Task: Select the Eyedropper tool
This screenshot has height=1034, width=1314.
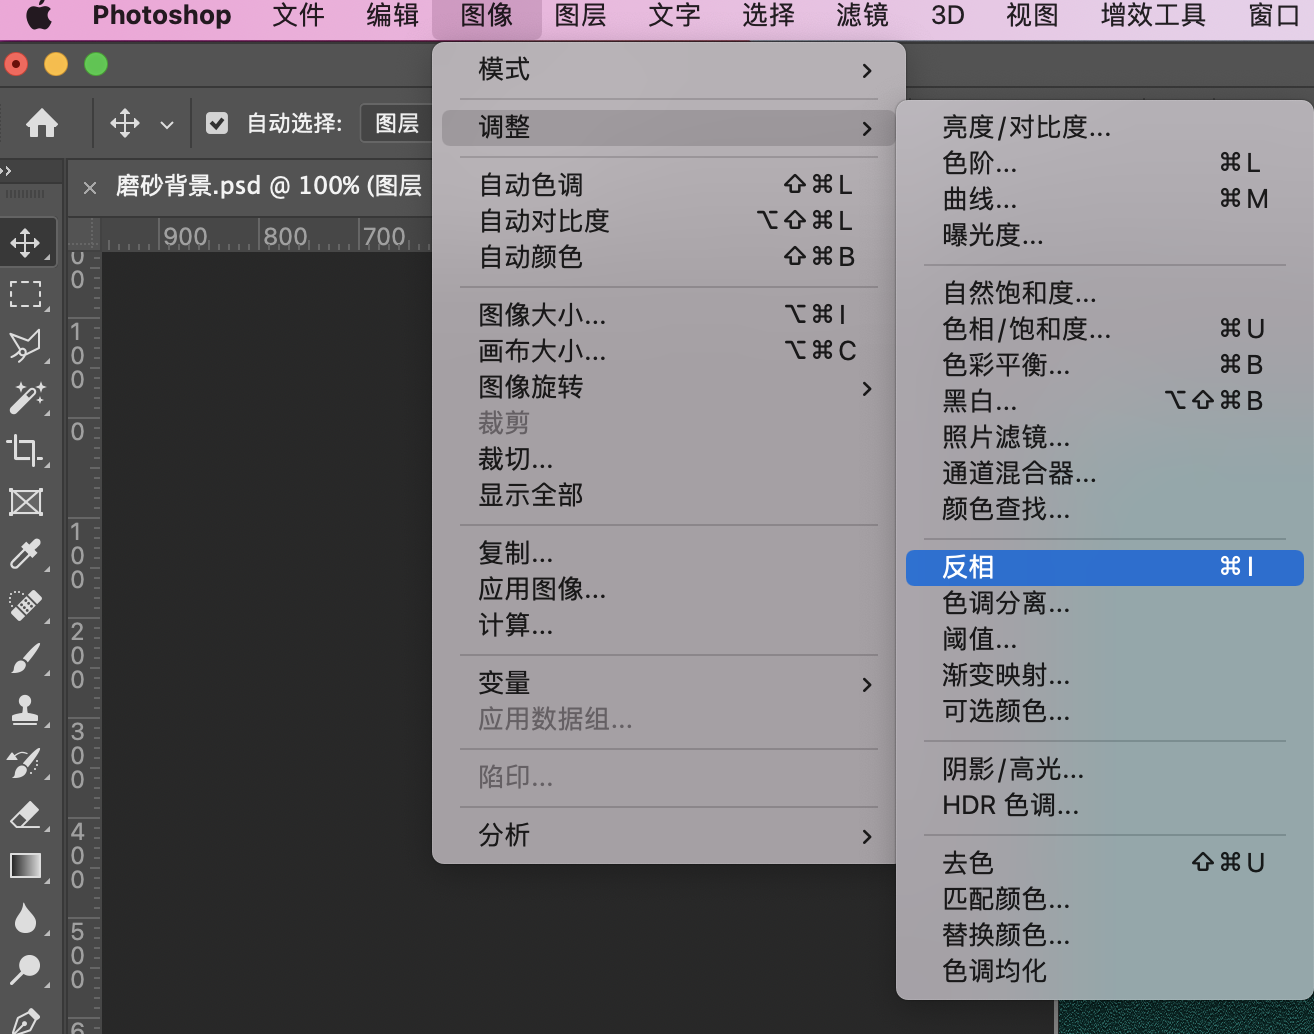Action: click(x=26, y=554)
